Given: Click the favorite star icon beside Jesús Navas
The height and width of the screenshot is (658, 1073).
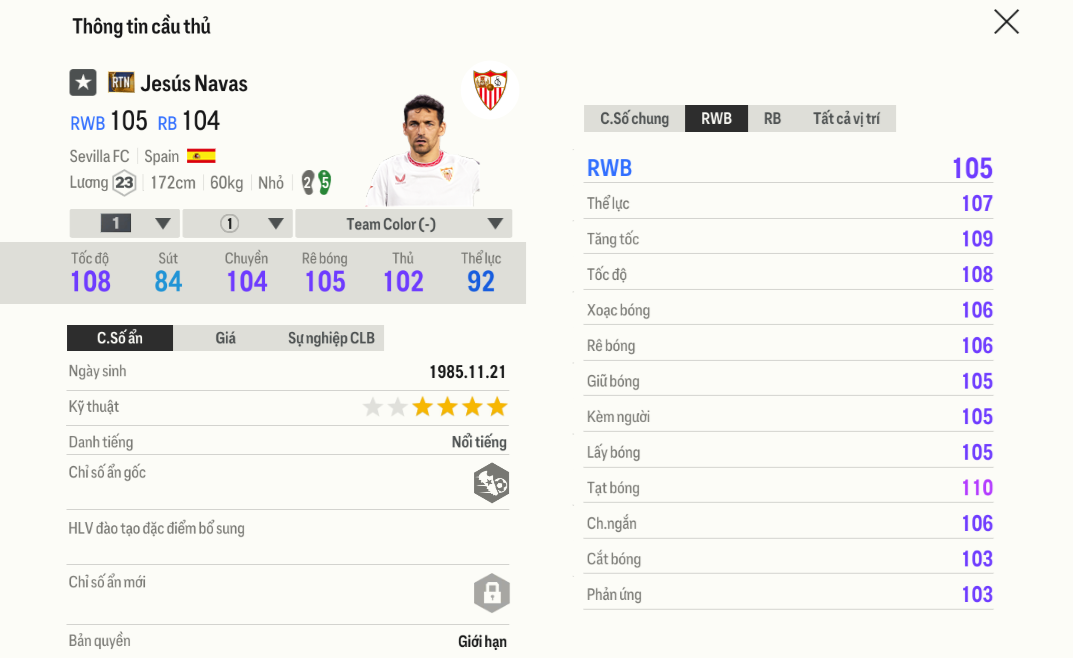Looking at the screenshot, I should (83, 83).
